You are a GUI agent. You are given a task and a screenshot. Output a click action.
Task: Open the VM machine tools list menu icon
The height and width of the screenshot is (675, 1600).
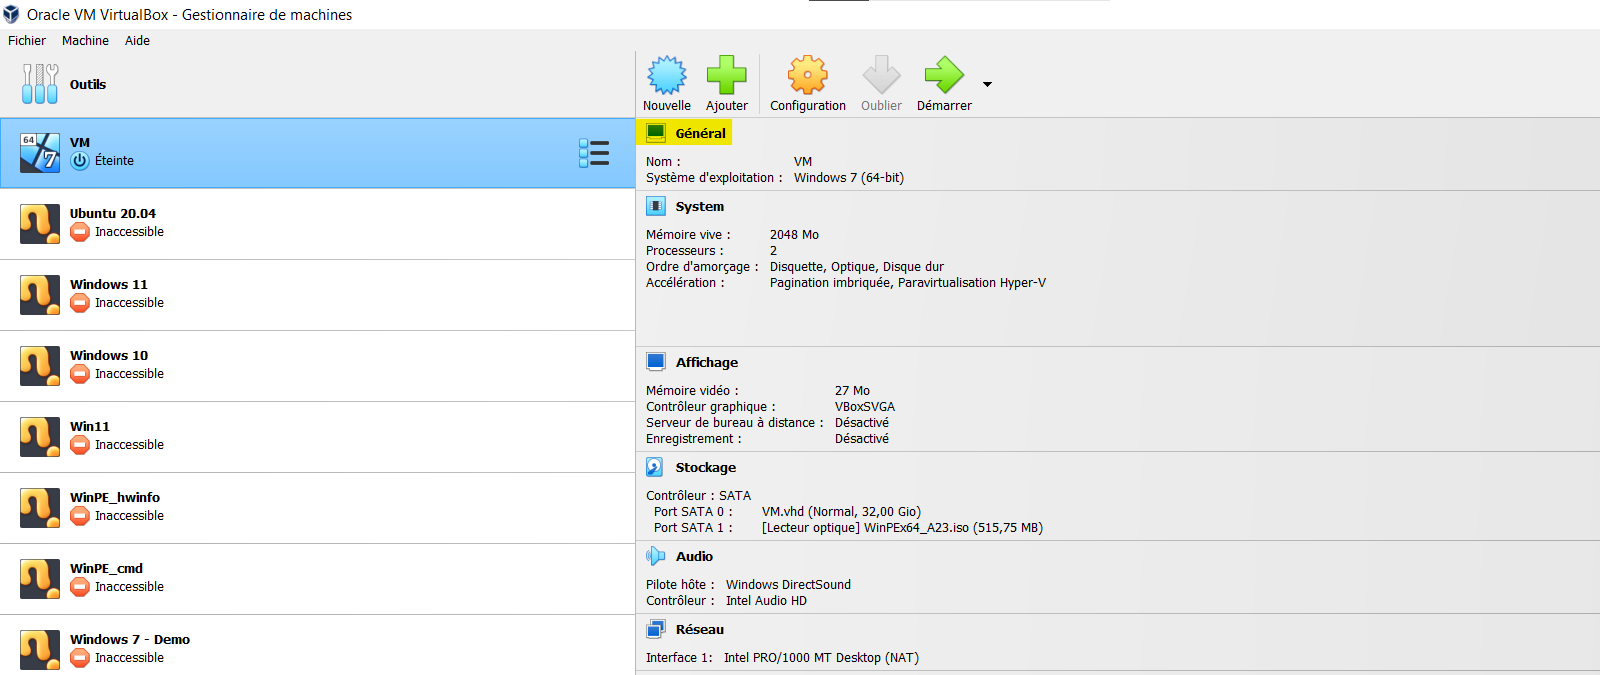[x=594, y=153]
